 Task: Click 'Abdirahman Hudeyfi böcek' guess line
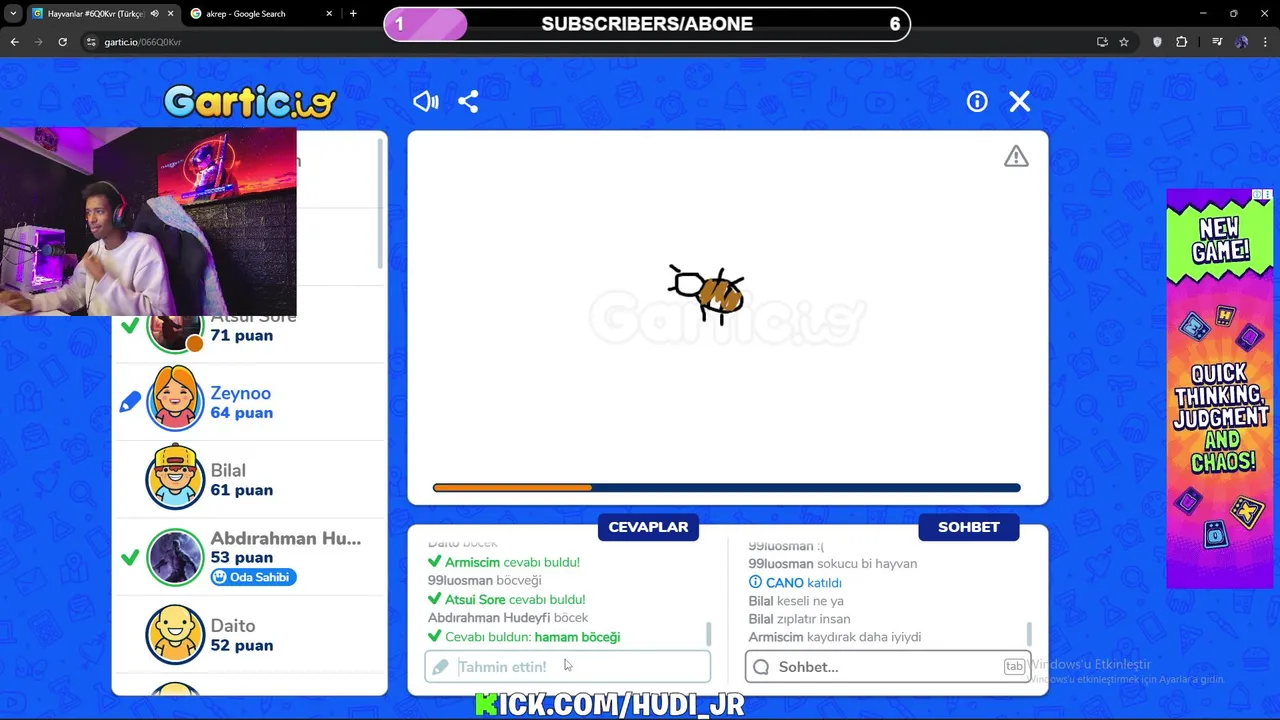click(508, 618)
